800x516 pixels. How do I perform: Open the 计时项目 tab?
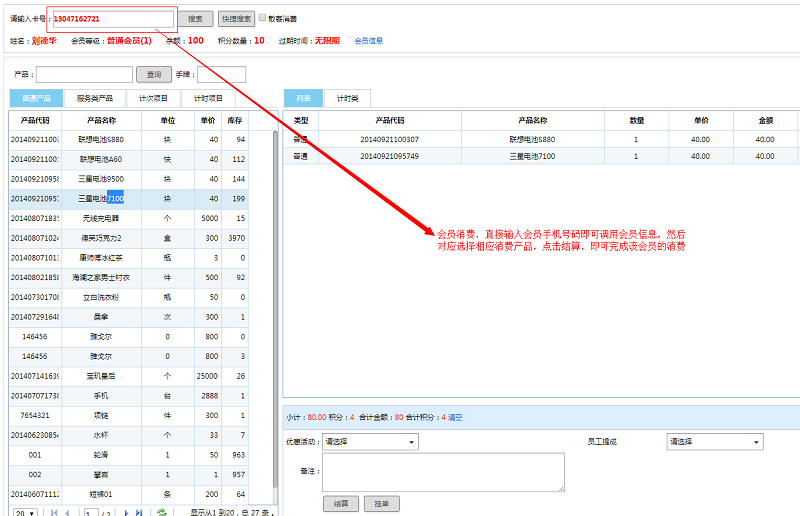pos(208,98)
